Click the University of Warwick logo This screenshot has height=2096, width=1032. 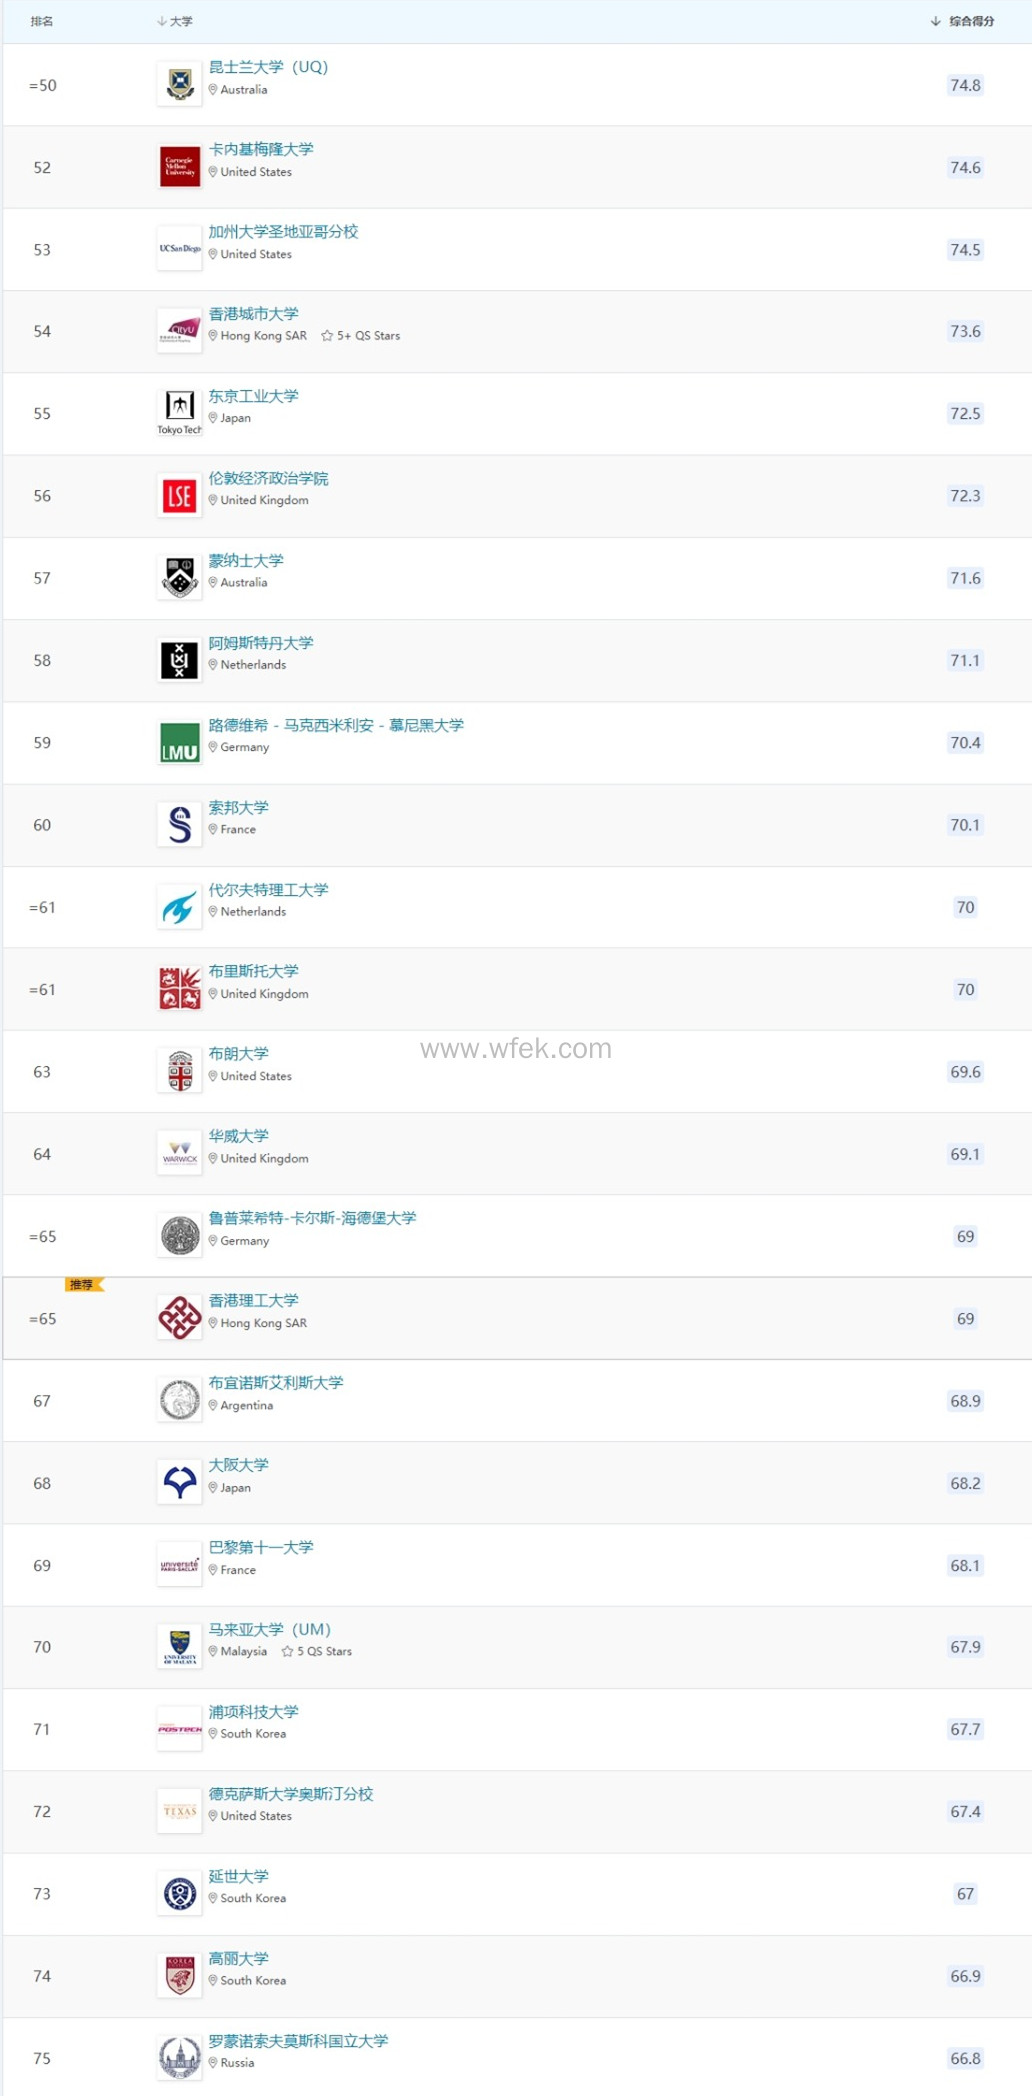point(180,1154)
